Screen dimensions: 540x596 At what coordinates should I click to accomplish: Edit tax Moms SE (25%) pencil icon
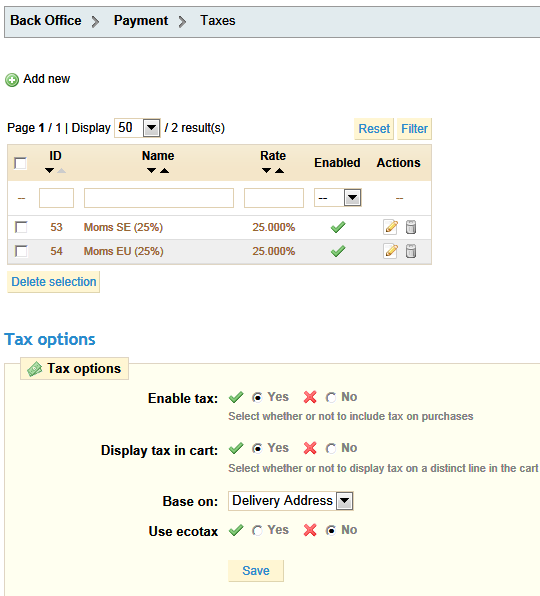[391, 227]
